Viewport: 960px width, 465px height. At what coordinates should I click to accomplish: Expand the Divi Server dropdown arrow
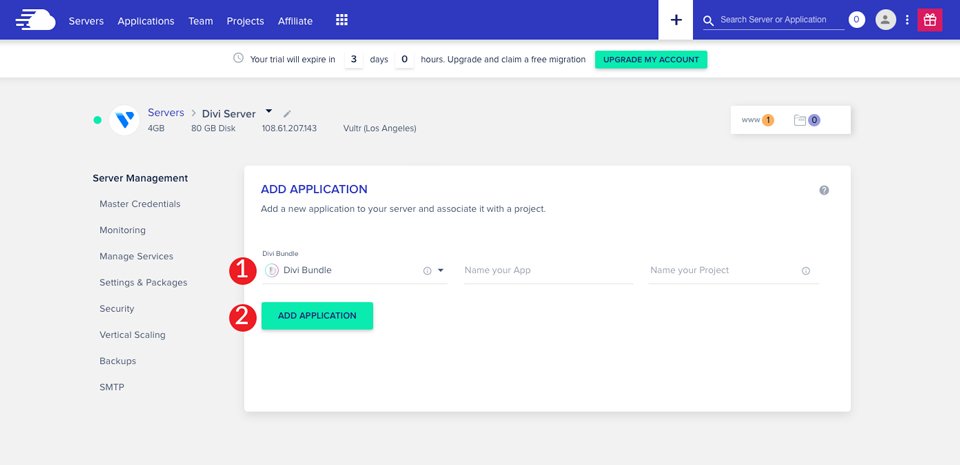(x=268, y=113)
